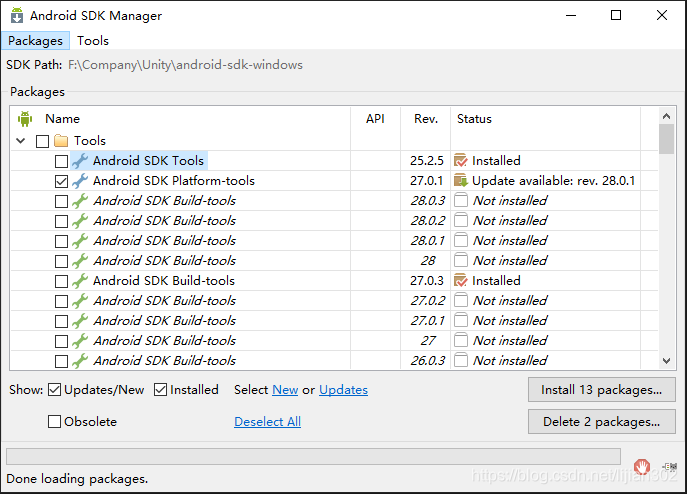Click wrench icon of Build-tools 28.0.1

coord(80,241)
